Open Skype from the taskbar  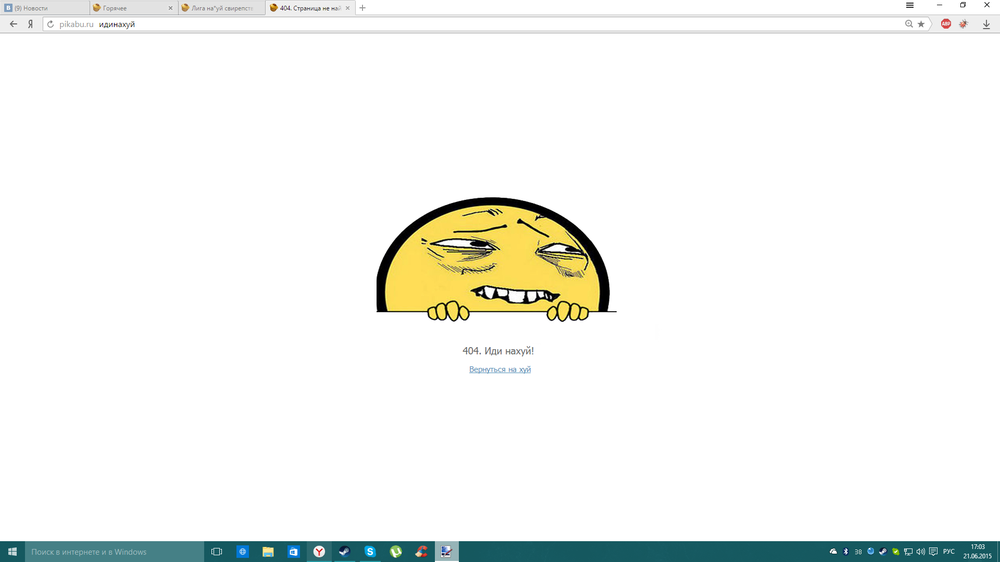(x=370, y=551)
